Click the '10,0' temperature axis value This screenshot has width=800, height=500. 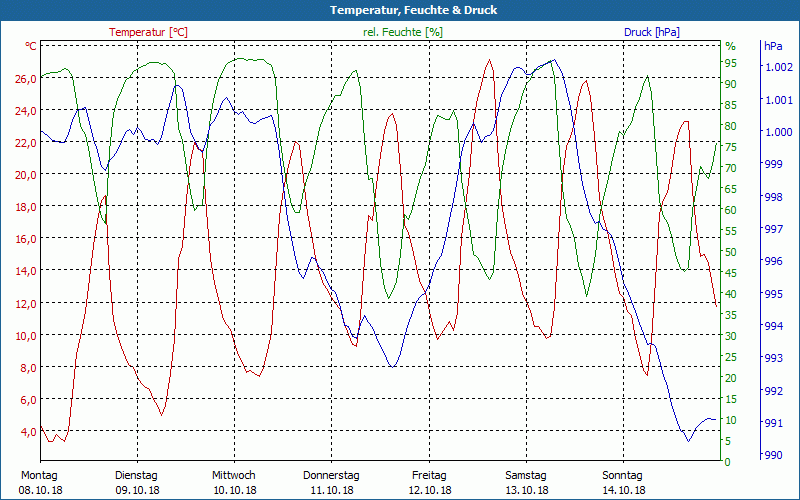coord(26,336)
